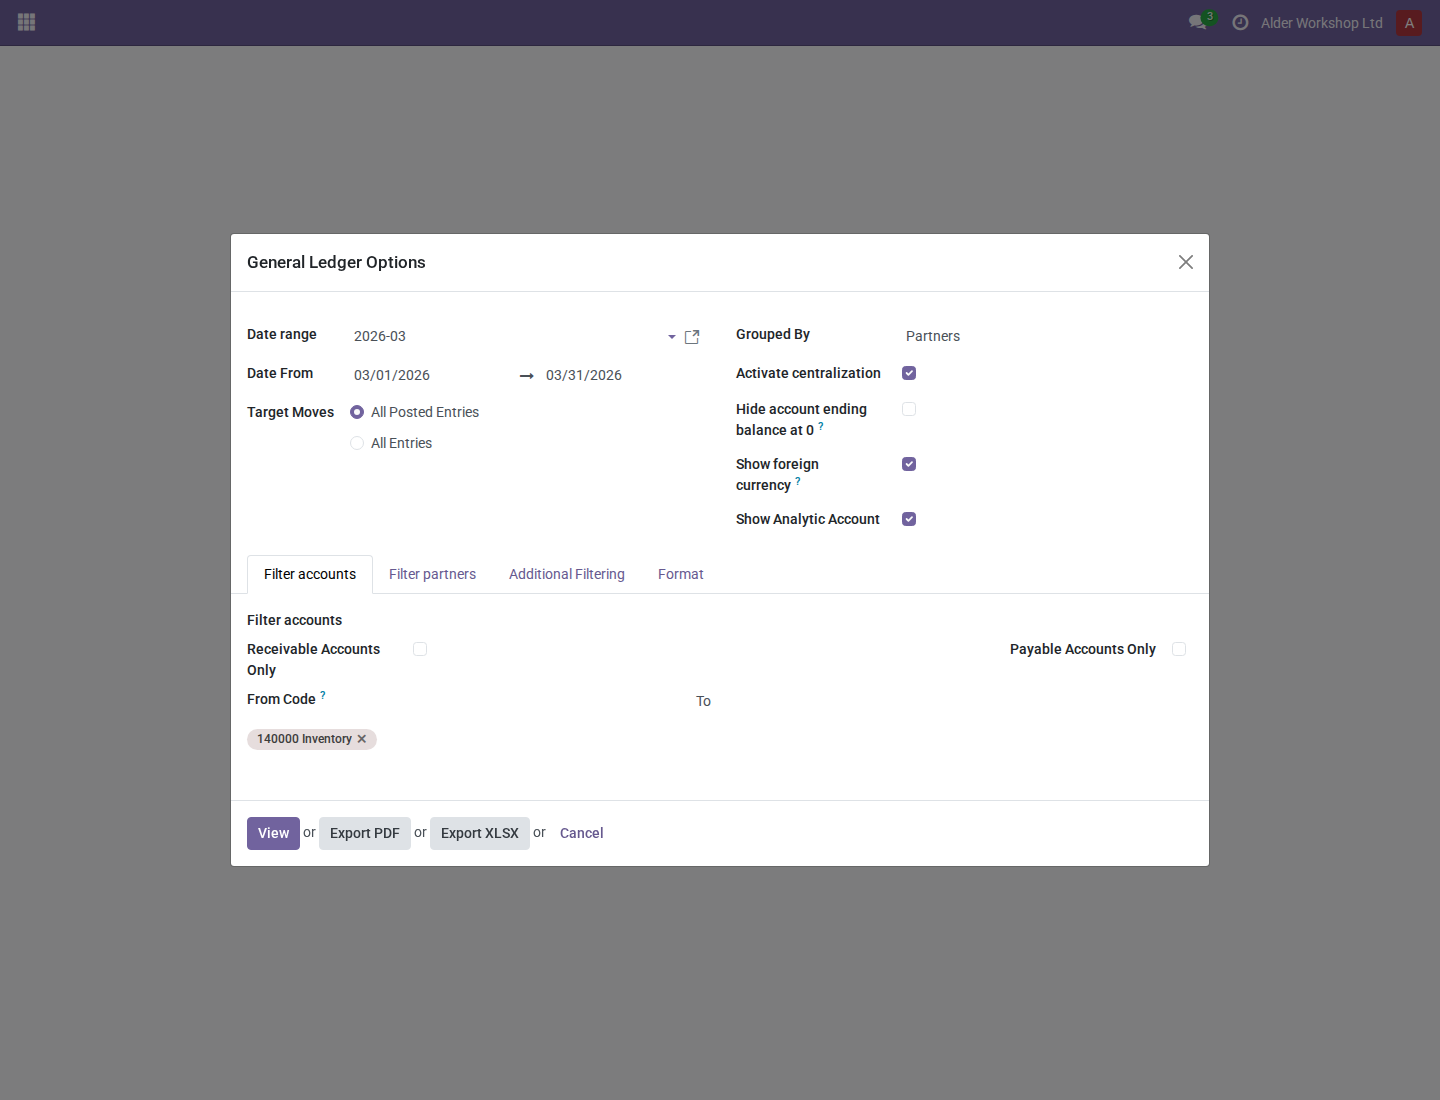Click the Cancel link
This screenshot has height=1100, width=1440.
point(582,833)
